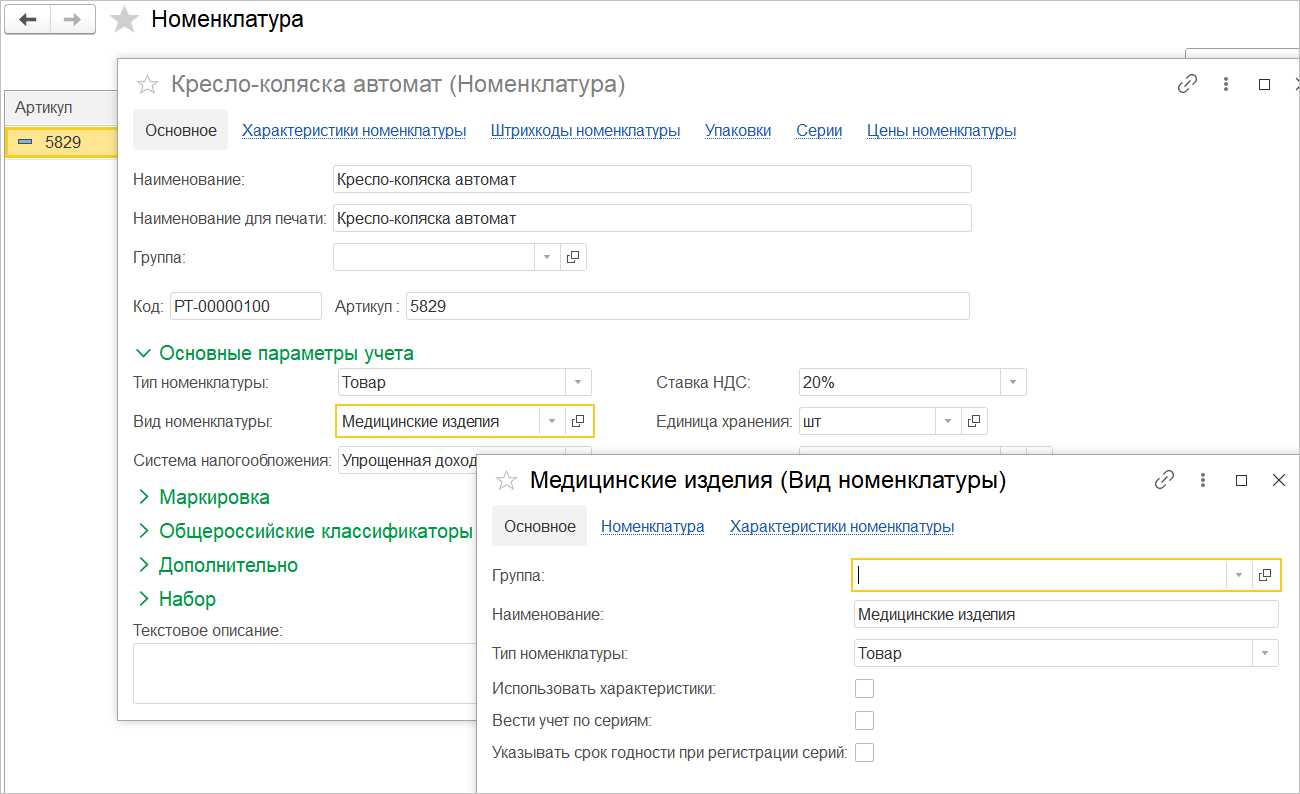Open Вид номенклатуры item via open button

click(x=578, y=422)
